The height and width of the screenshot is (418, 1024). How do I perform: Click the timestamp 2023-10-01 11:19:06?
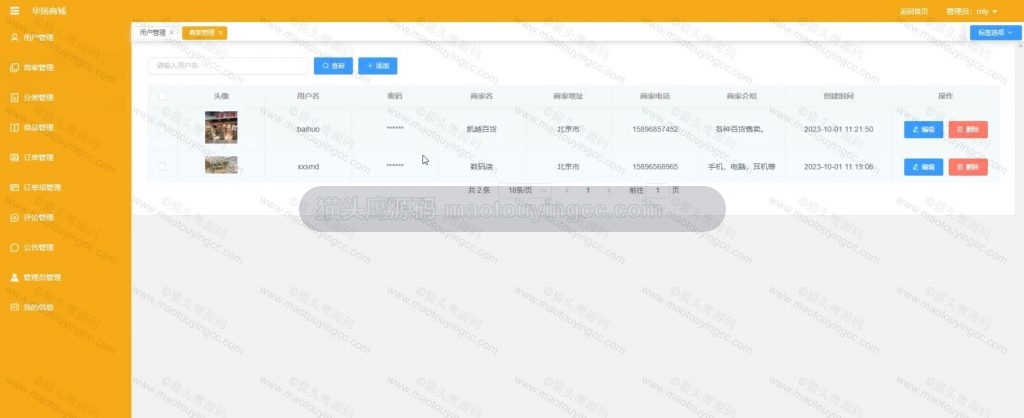pyautogui.click(x=839, y=167)
